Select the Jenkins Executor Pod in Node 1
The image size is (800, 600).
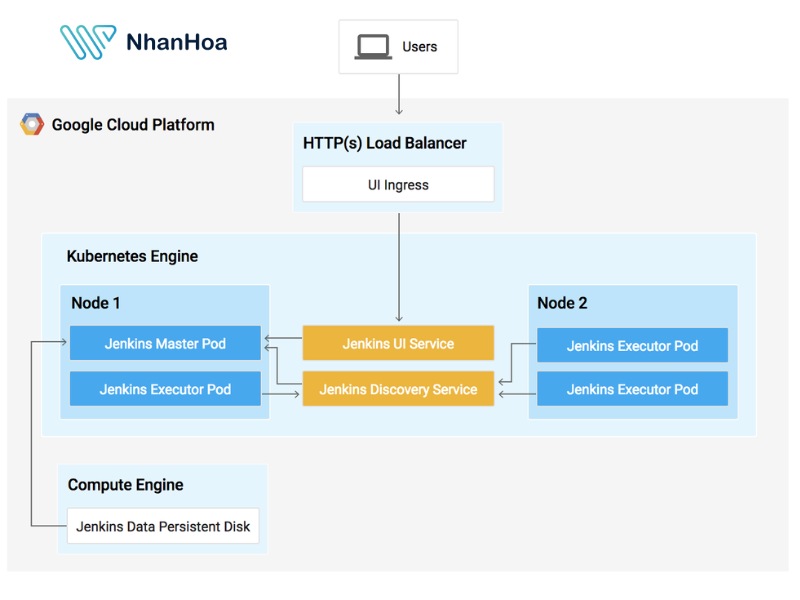tap(165, 389)
